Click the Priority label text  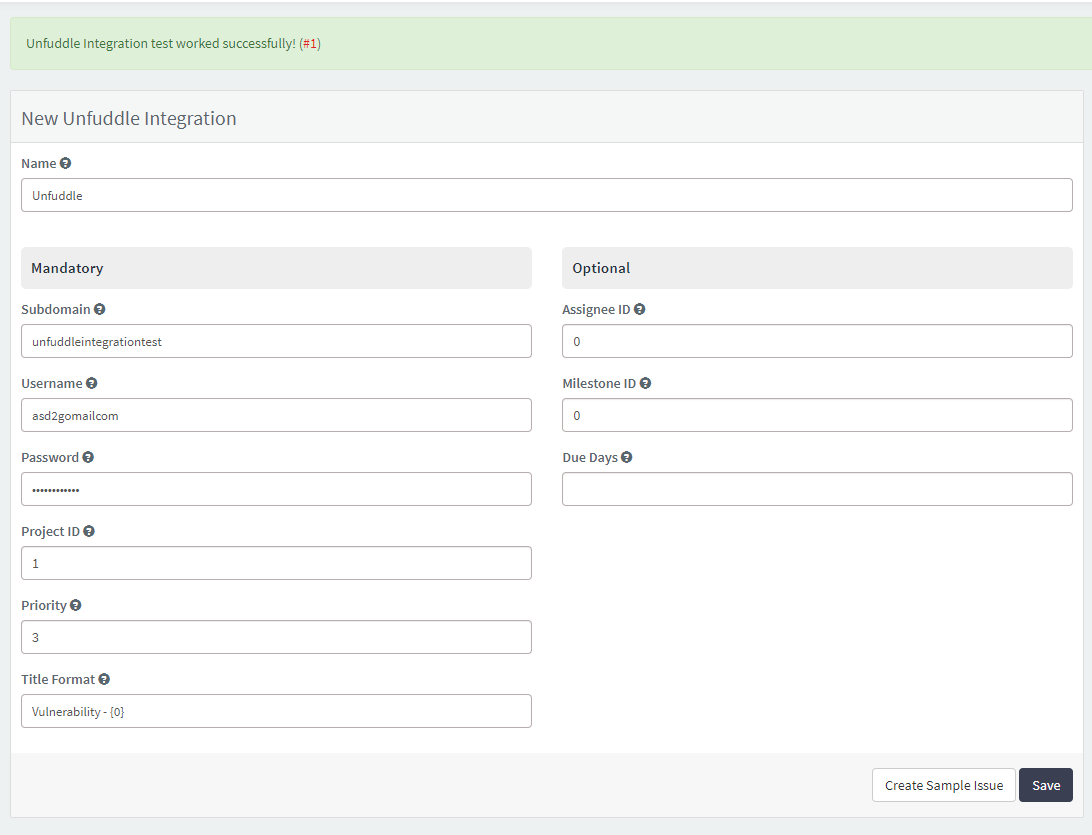point(44,605)
